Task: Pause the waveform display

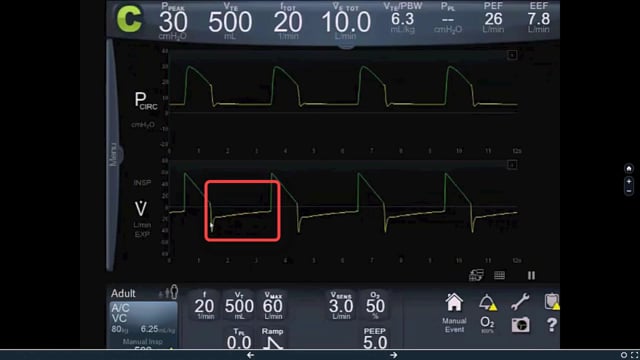Action: pyautogui.click(x=531, y=276)
